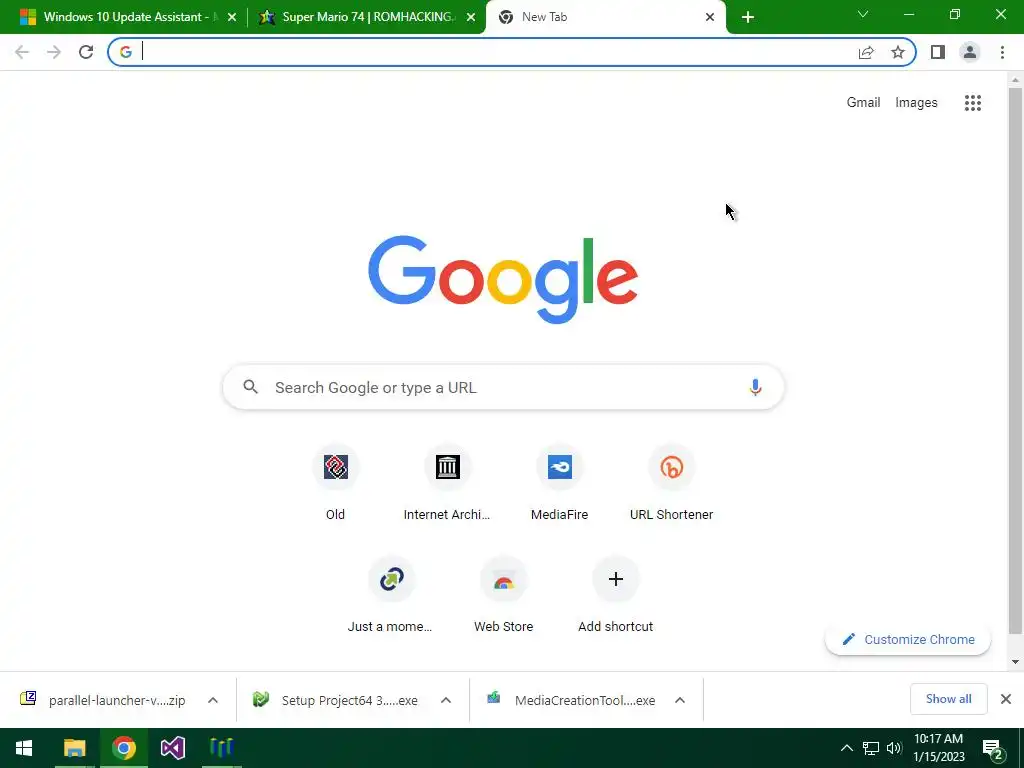Open the Web Store shortcut

pos(504,595)
